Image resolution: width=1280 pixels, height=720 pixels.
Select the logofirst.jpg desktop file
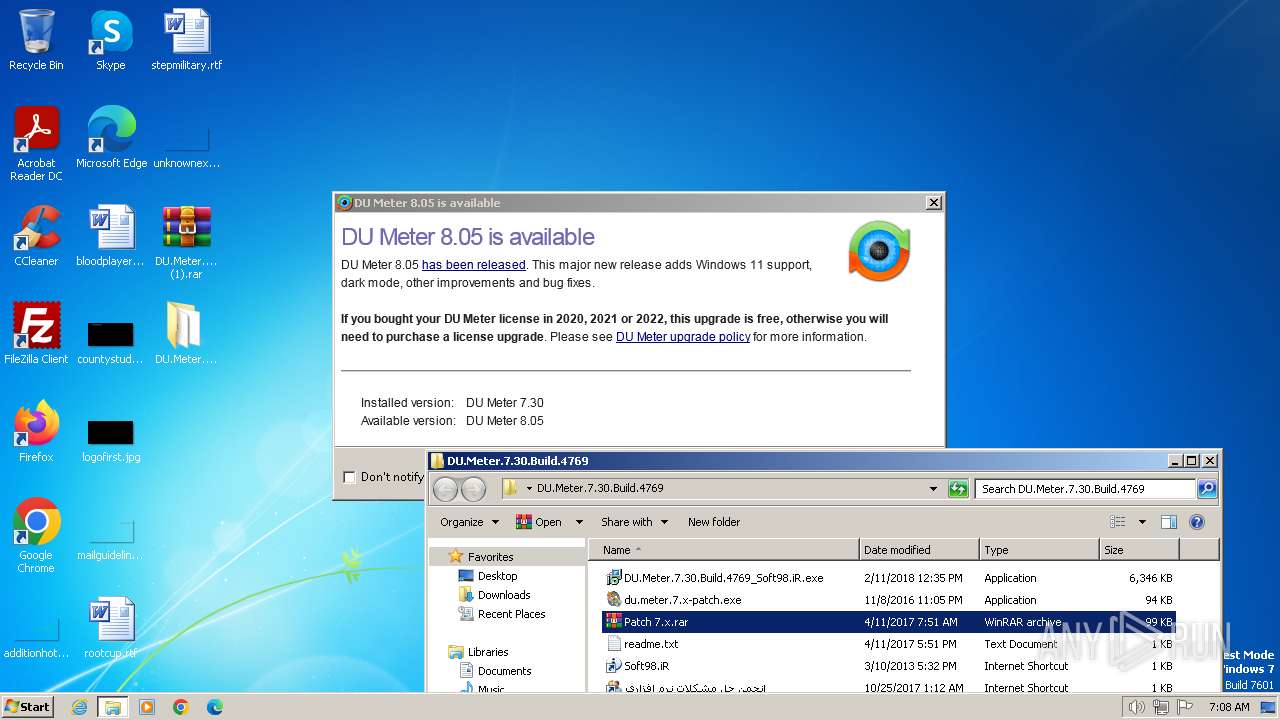[111, 440]
